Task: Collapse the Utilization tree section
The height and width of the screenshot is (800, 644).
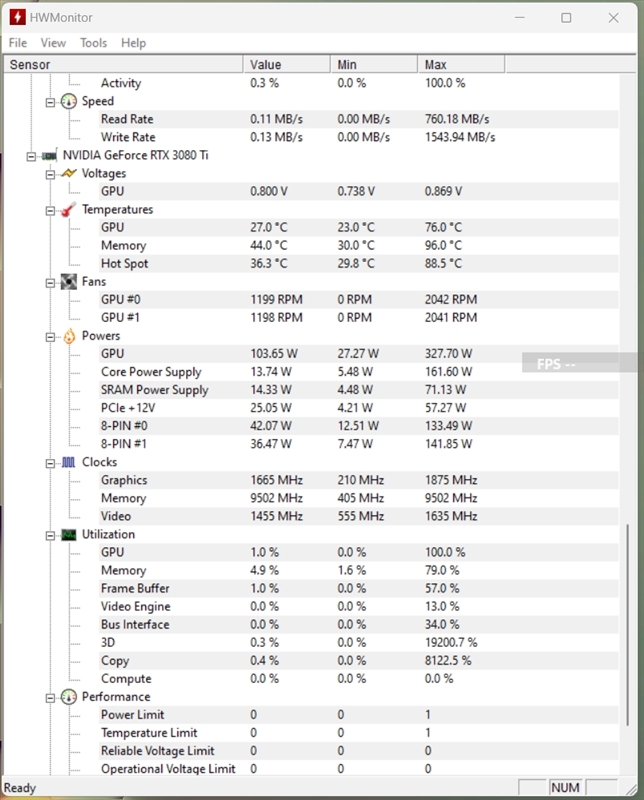Action: tap(51, 535)
